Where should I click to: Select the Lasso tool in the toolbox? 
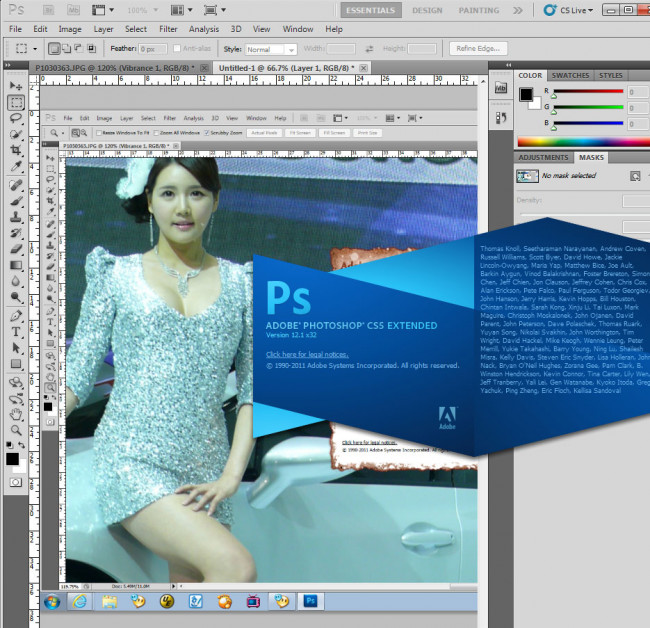[16, 119]
